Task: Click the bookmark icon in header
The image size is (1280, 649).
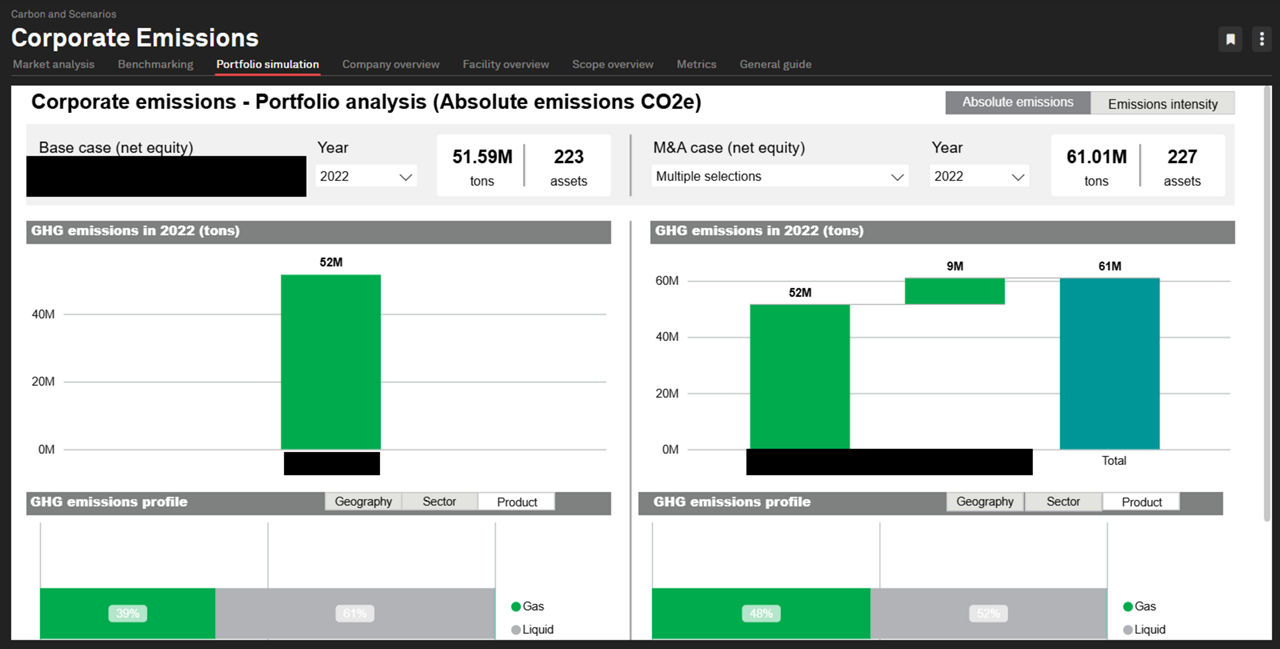Action: point(1231,39)
